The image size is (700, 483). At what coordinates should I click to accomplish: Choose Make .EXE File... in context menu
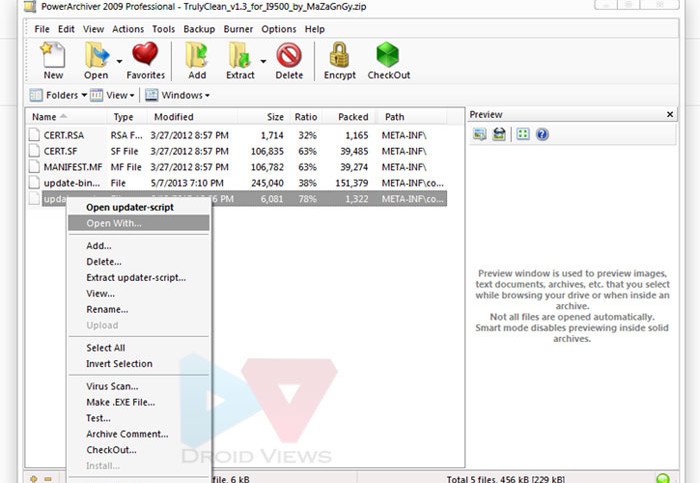[x=138, y=402]
